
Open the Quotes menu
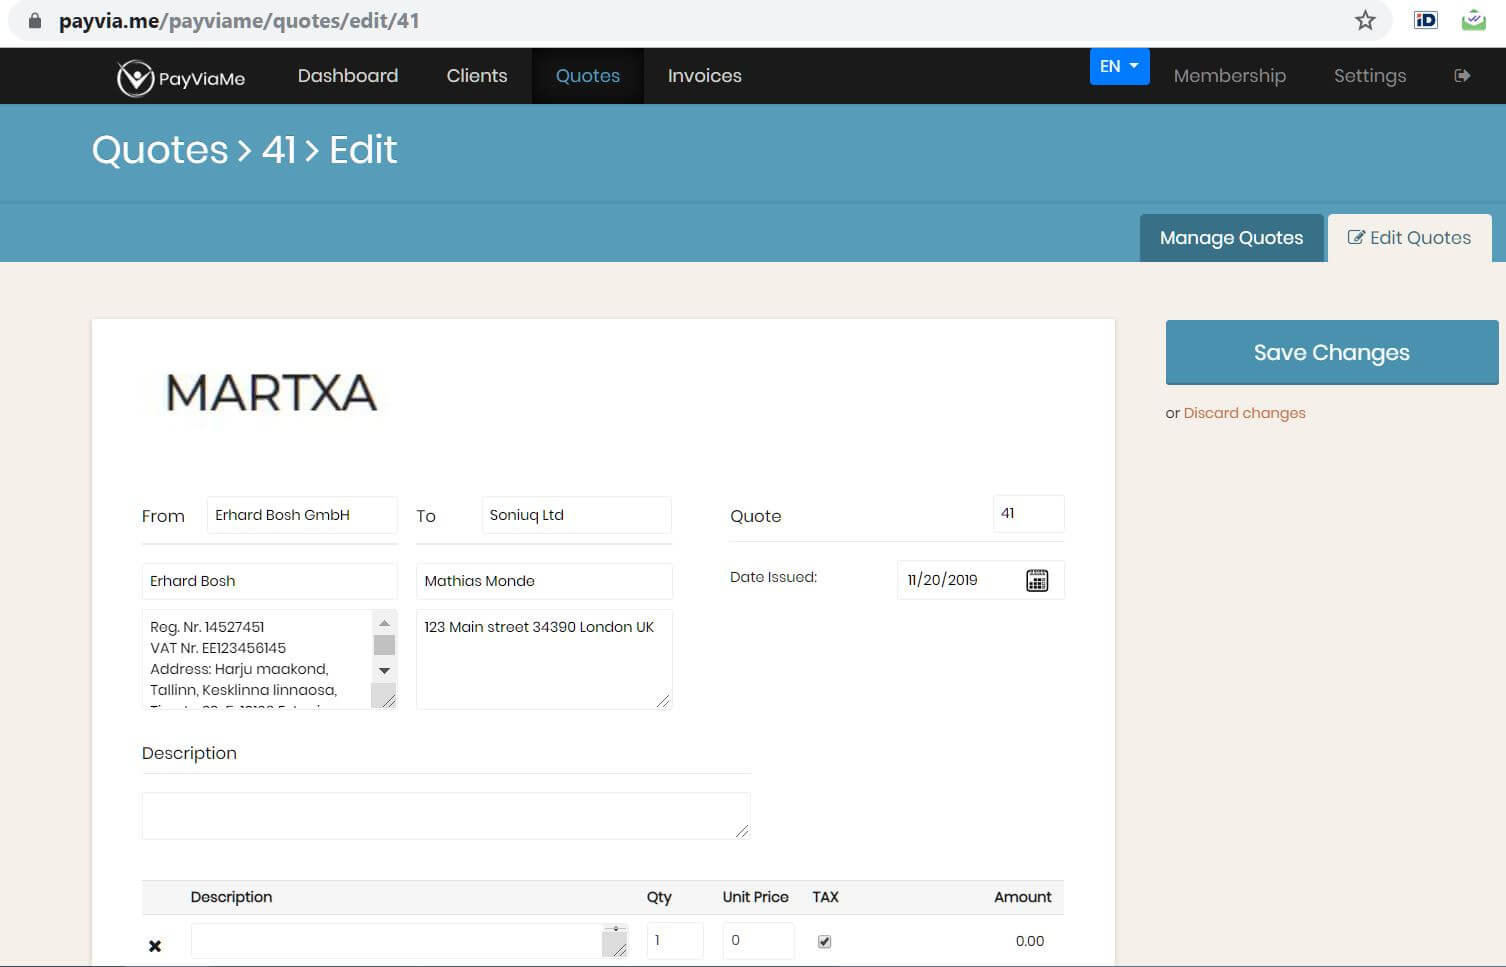click(x=588, y=76)
